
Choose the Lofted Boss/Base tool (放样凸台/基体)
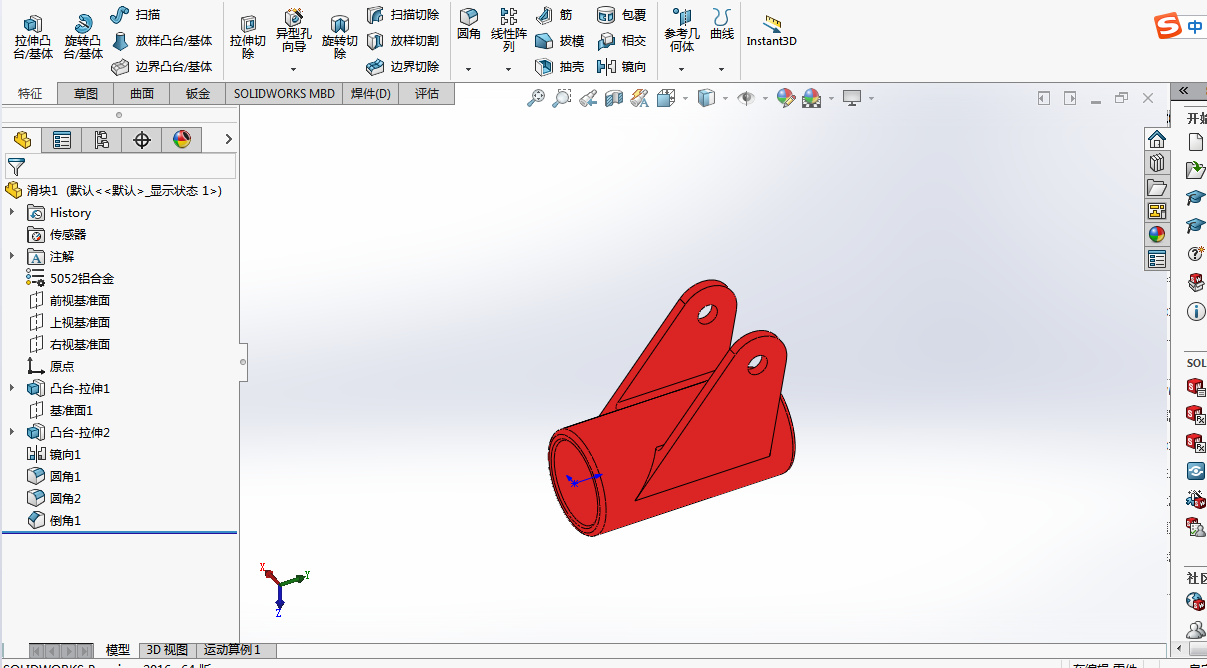tap(162, 41)
